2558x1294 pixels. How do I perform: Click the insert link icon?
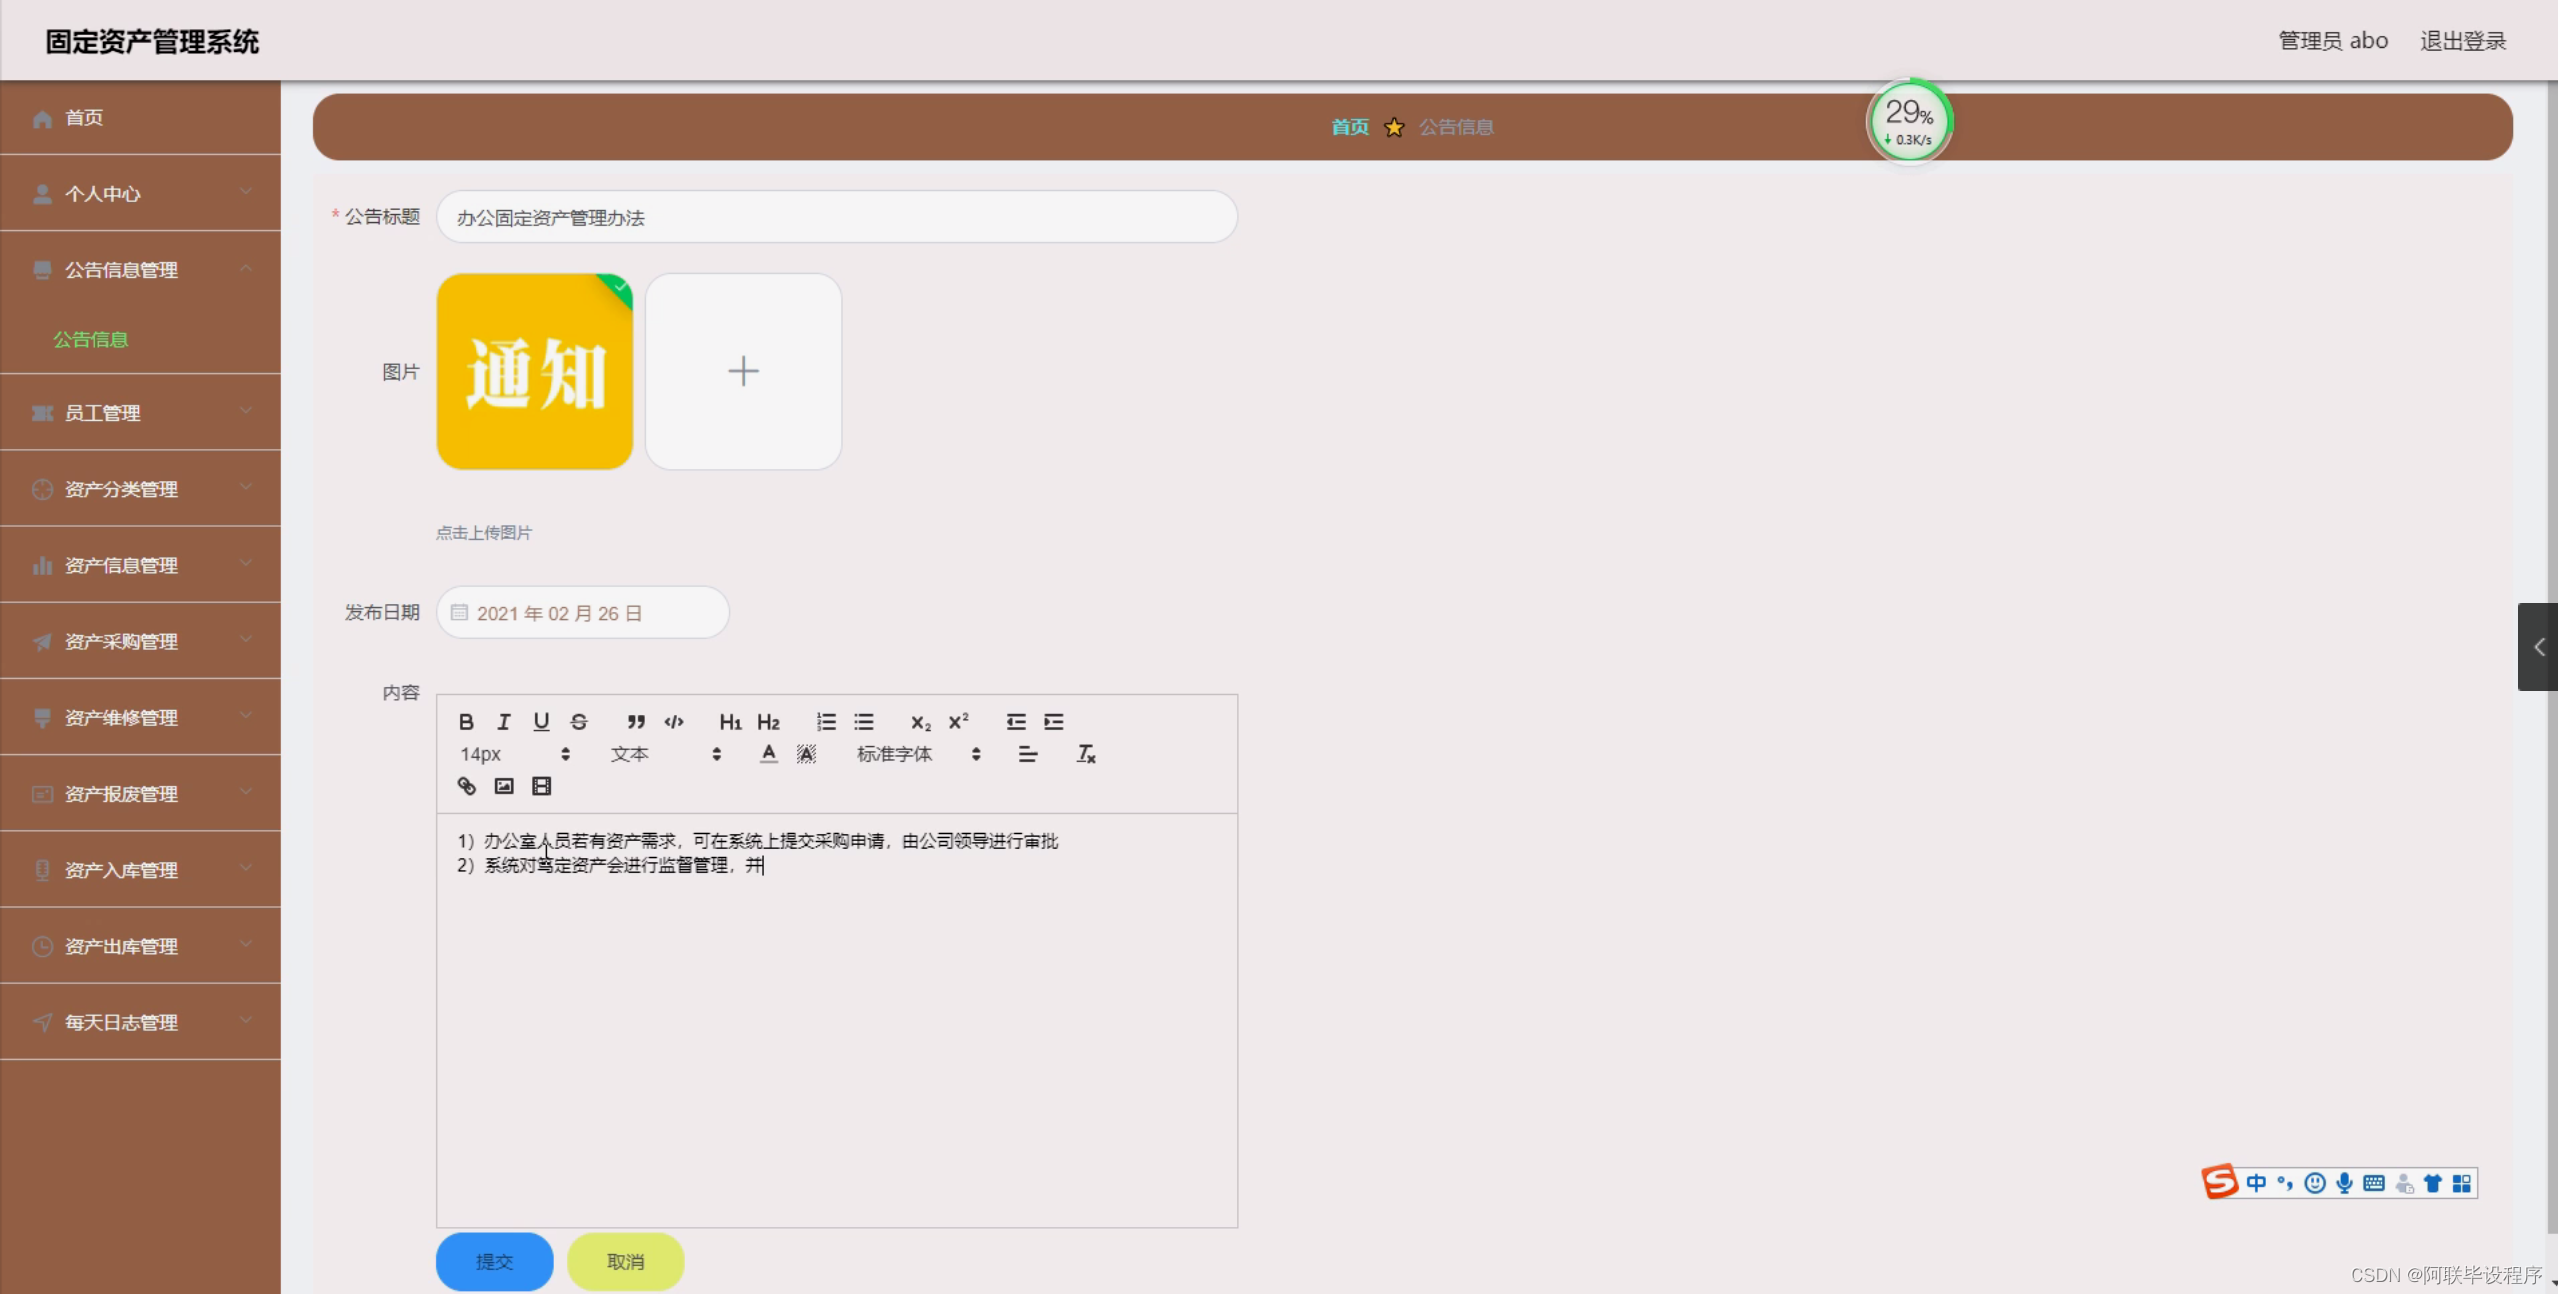[x=466, y=786]
